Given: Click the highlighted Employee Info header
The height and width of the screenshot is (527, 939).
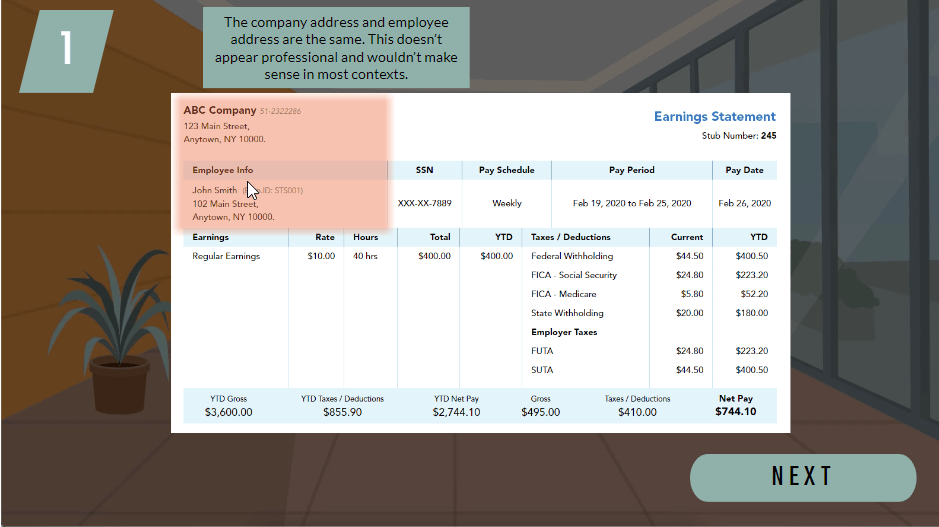Looking at the screenshot, I should [223, 170].
